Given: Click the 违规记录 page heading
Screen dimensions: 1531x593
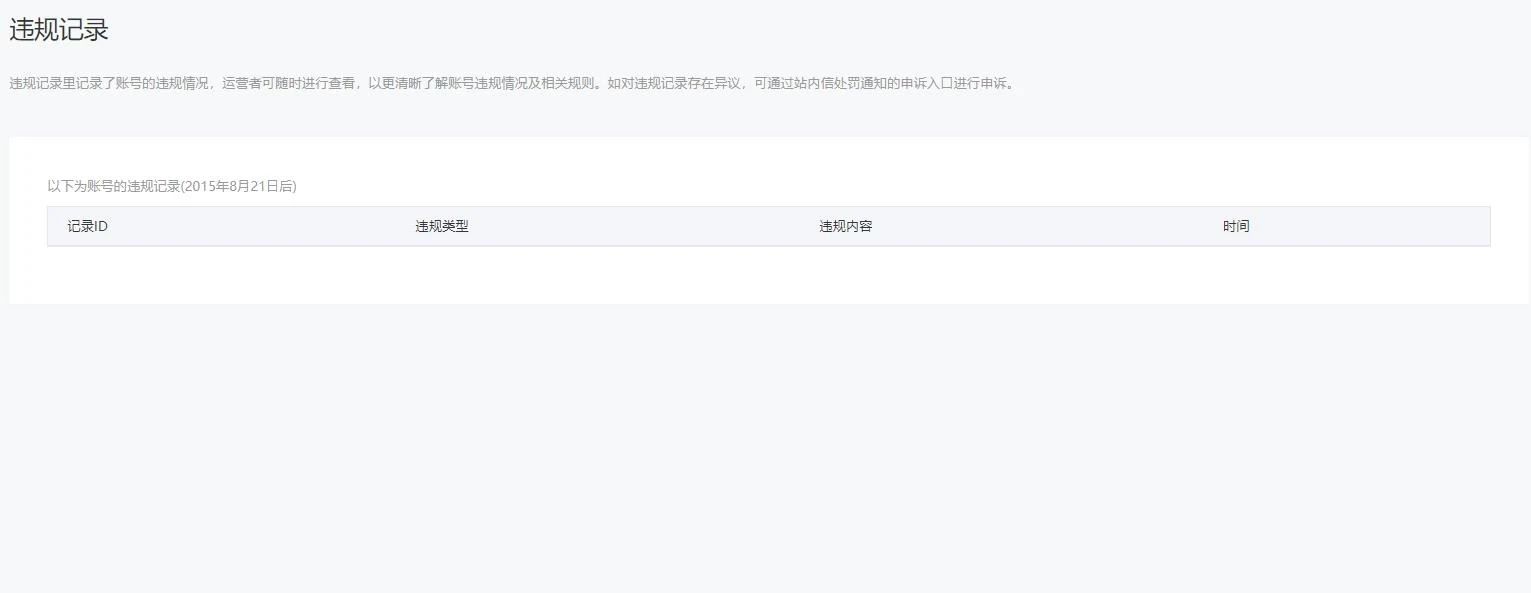Looking at the screenshot, I should tap(59, 30).
